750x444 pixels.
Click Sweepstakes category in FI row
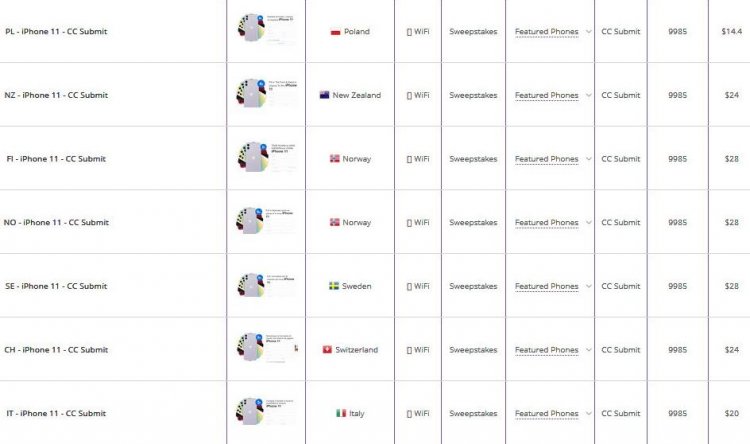tap(473, 159)
